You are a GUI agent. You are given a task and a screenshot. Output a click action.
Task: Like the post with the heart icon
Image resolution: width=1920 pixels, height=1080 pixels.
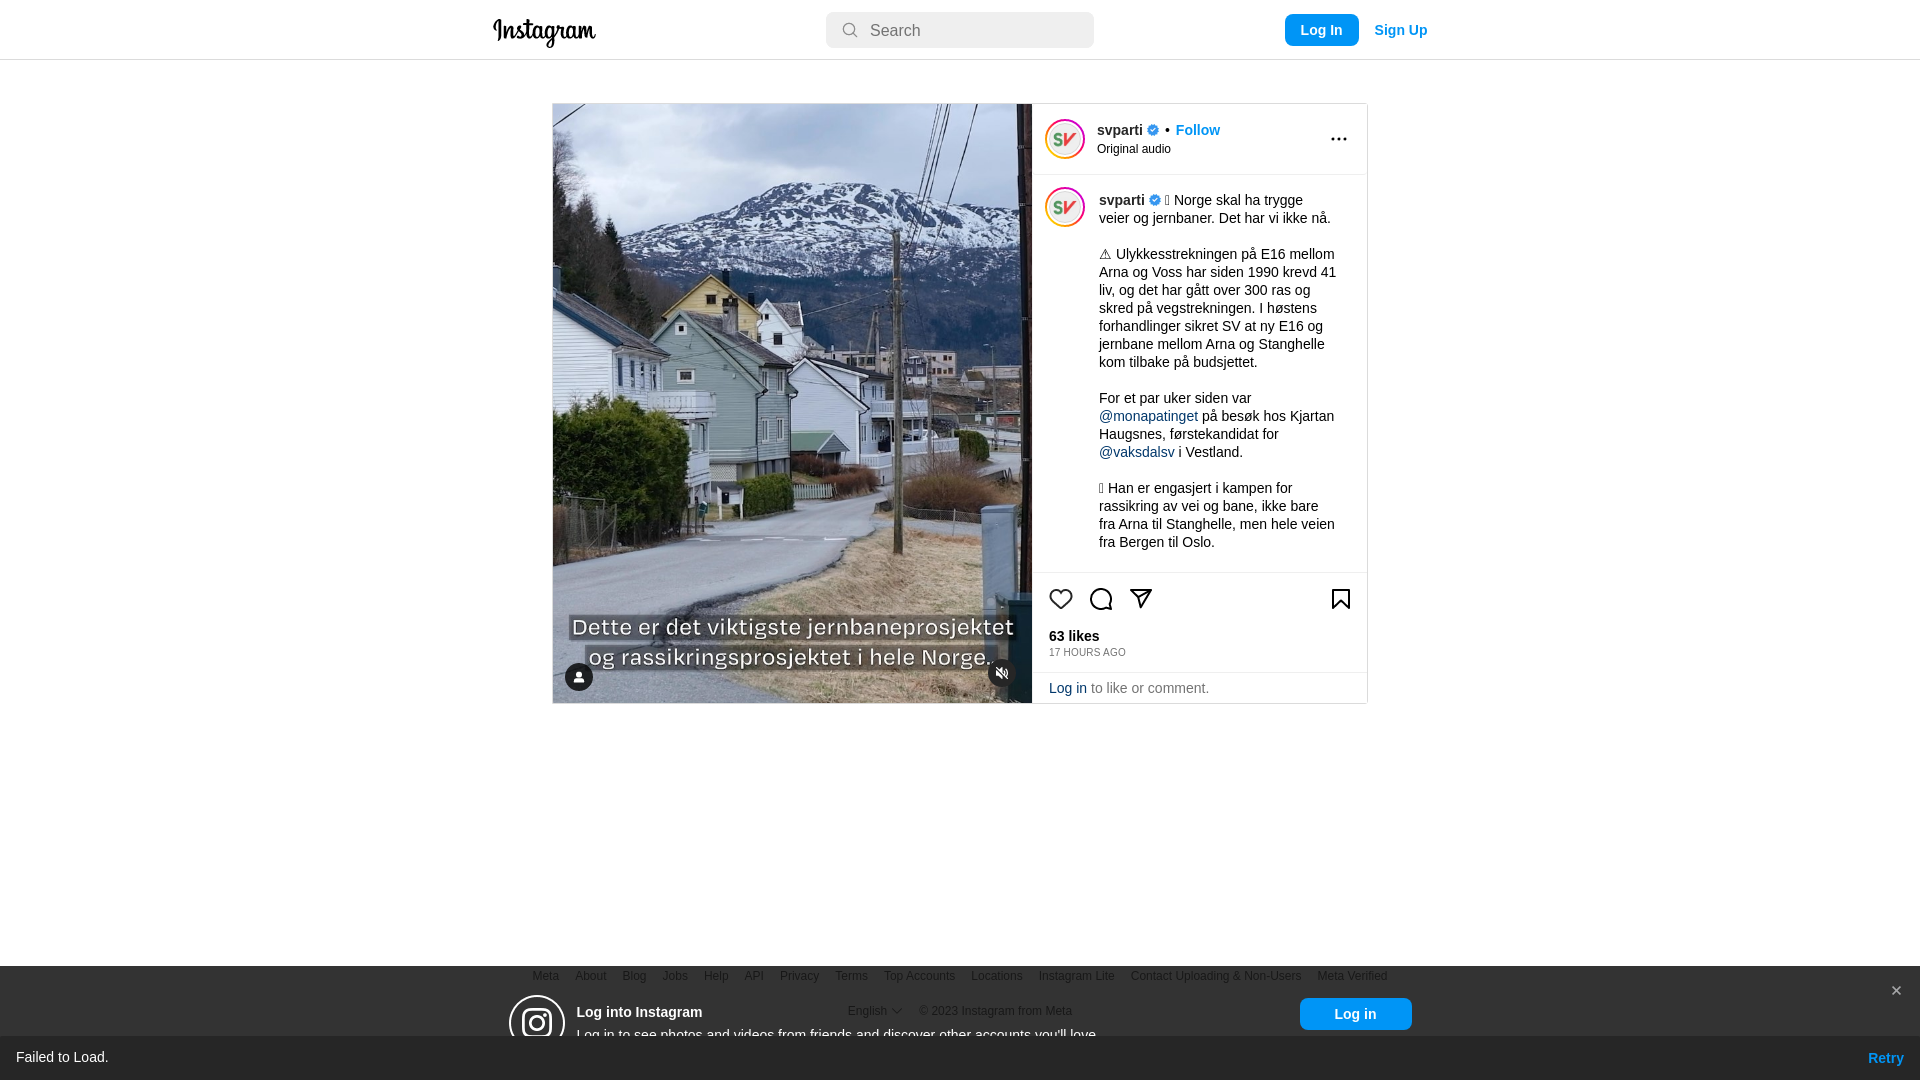point(1061,599)
